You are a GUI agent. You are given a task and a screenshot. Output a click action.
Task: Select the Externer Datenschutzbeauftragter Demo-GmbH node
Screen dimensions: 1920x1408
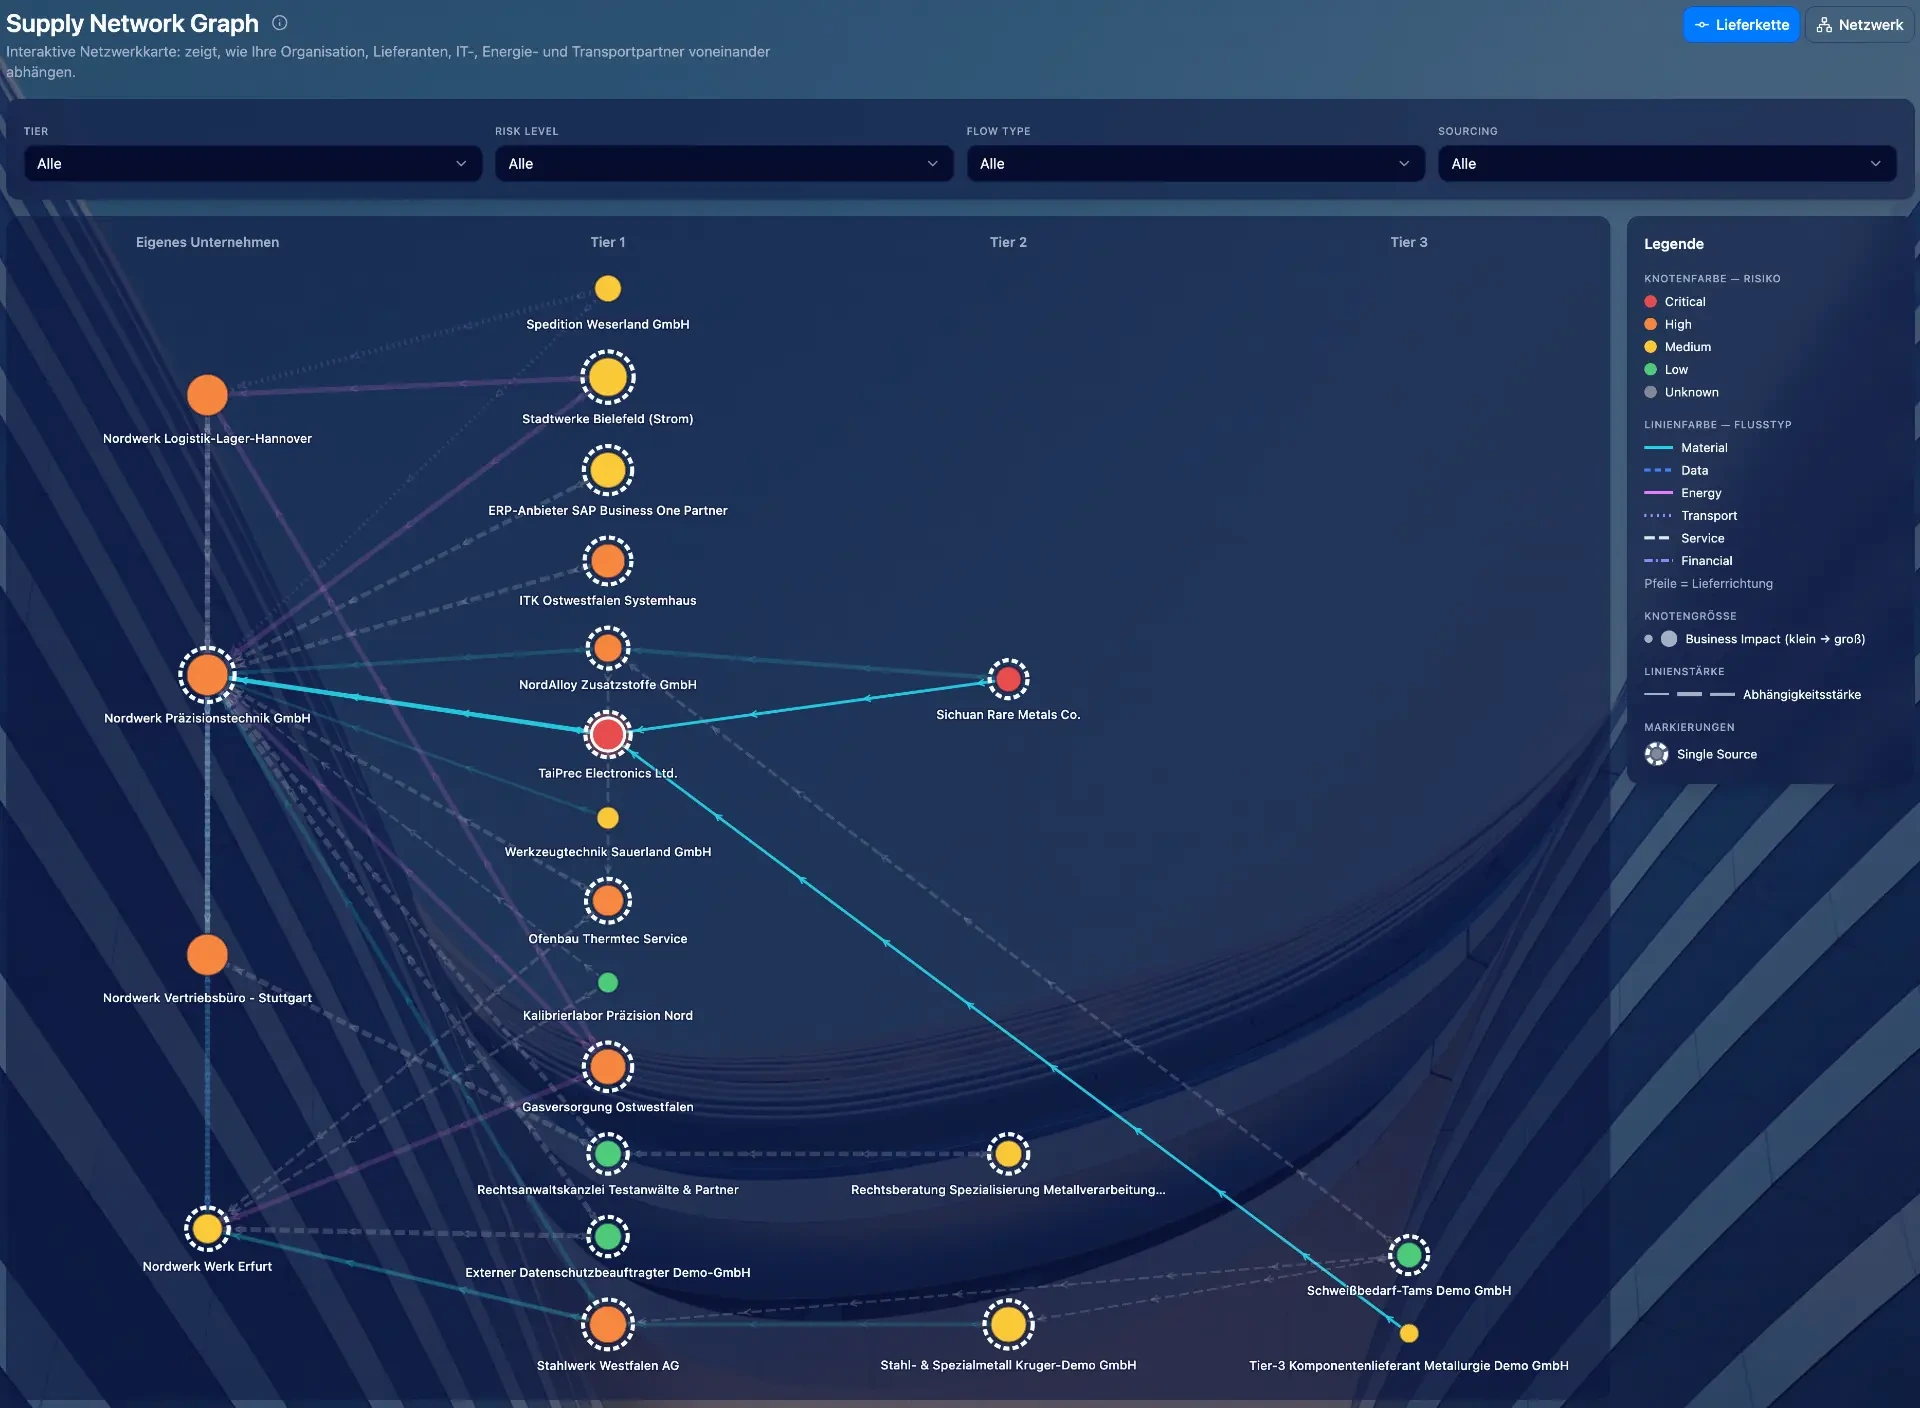[x=608, y=1237]
